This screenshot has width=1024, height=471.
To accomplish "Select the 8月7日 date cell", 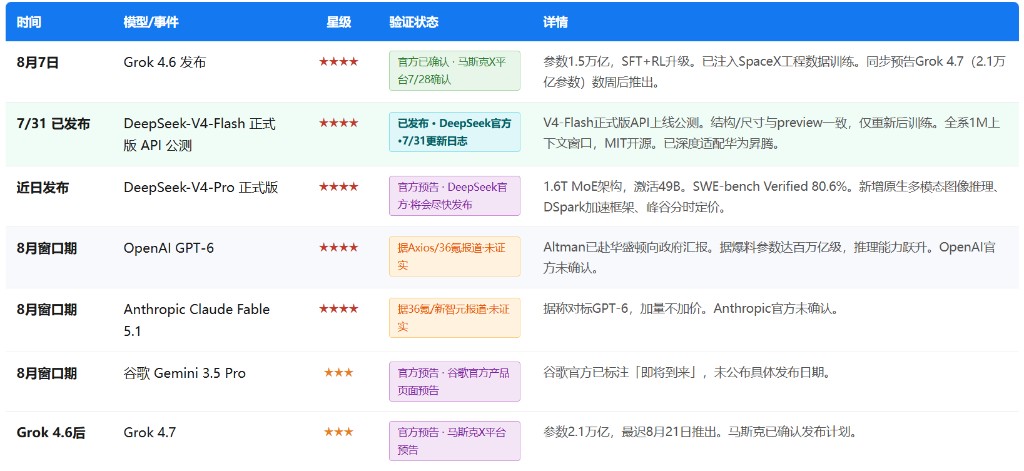I will click(x=38, y=63).
